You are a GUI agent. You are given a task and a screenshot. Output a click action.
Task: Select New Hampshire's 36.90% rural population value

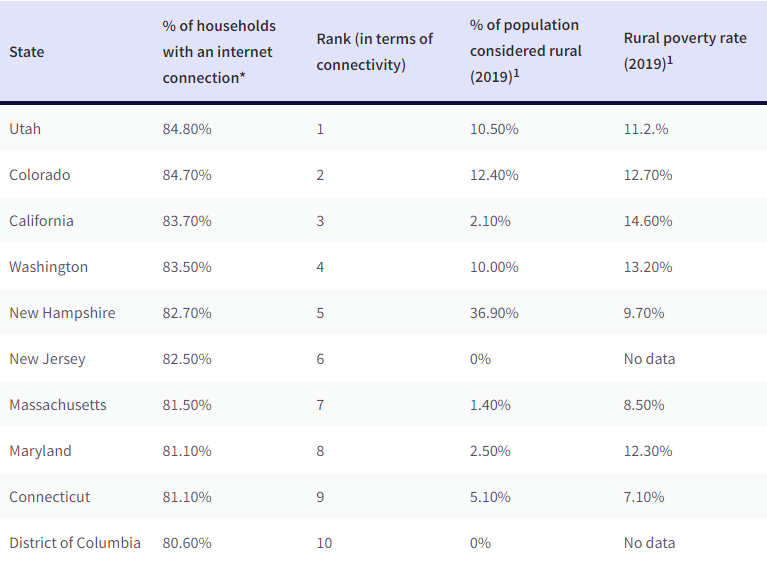(494, 313)
